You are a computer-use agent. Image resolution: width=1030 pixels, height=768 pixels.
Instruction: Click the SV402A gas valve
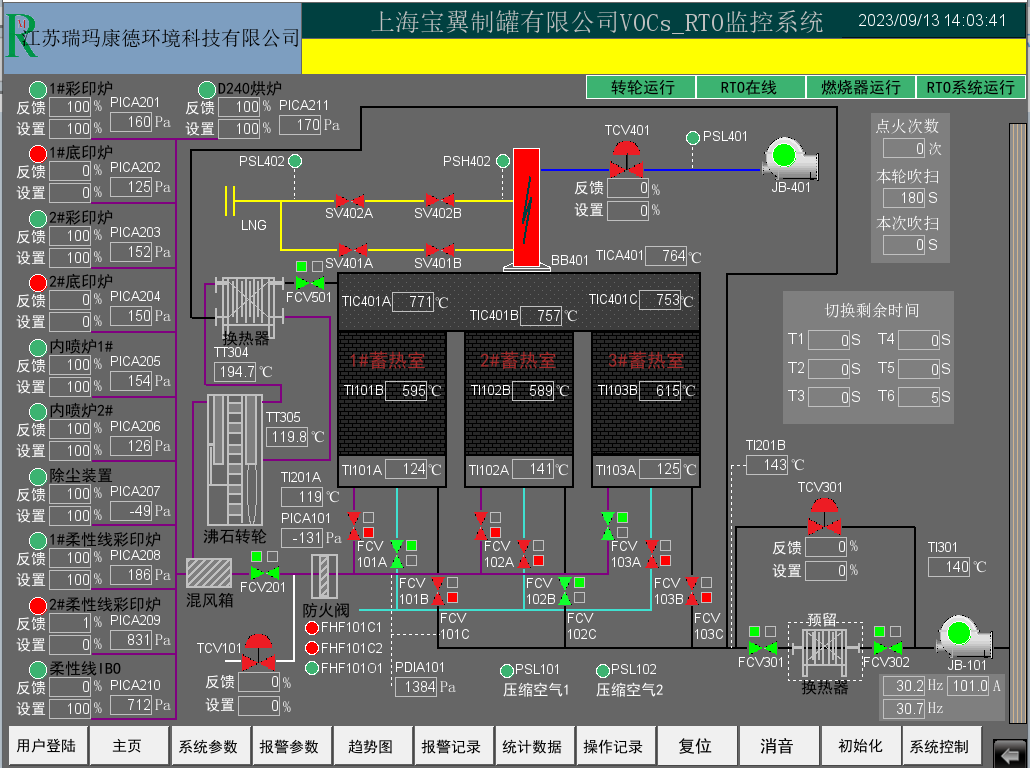(x=349, y=200)
